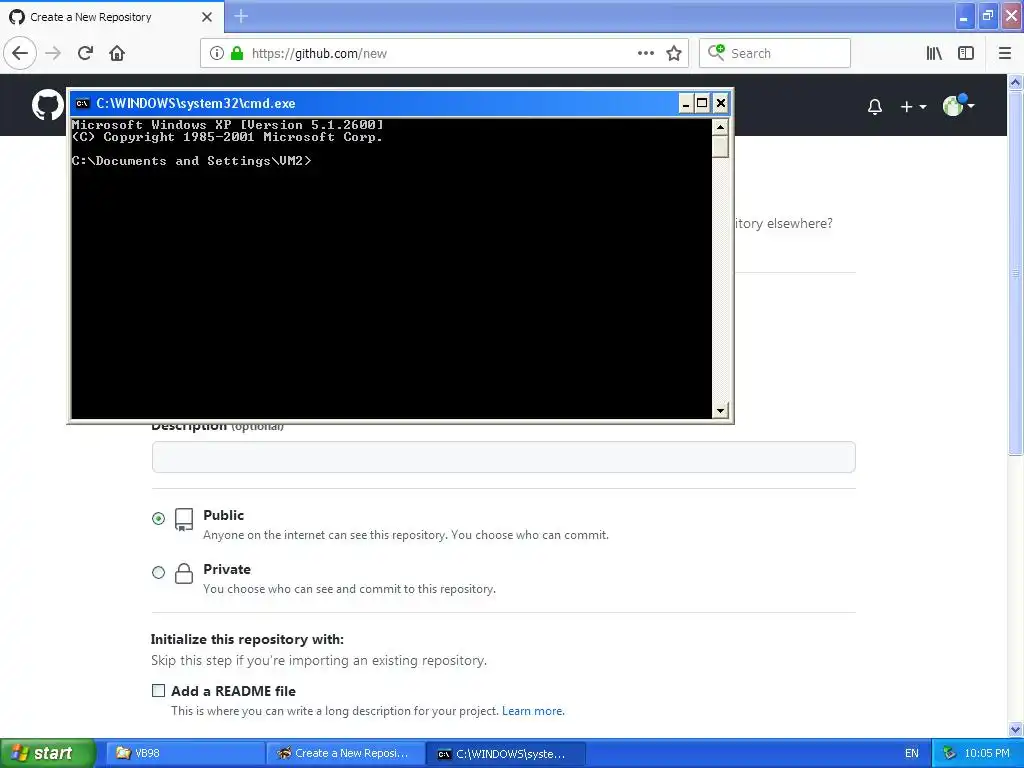Click the green secure padlock icon
The height and width of the screenshot is (768, 1024).
tap(237, 53)
